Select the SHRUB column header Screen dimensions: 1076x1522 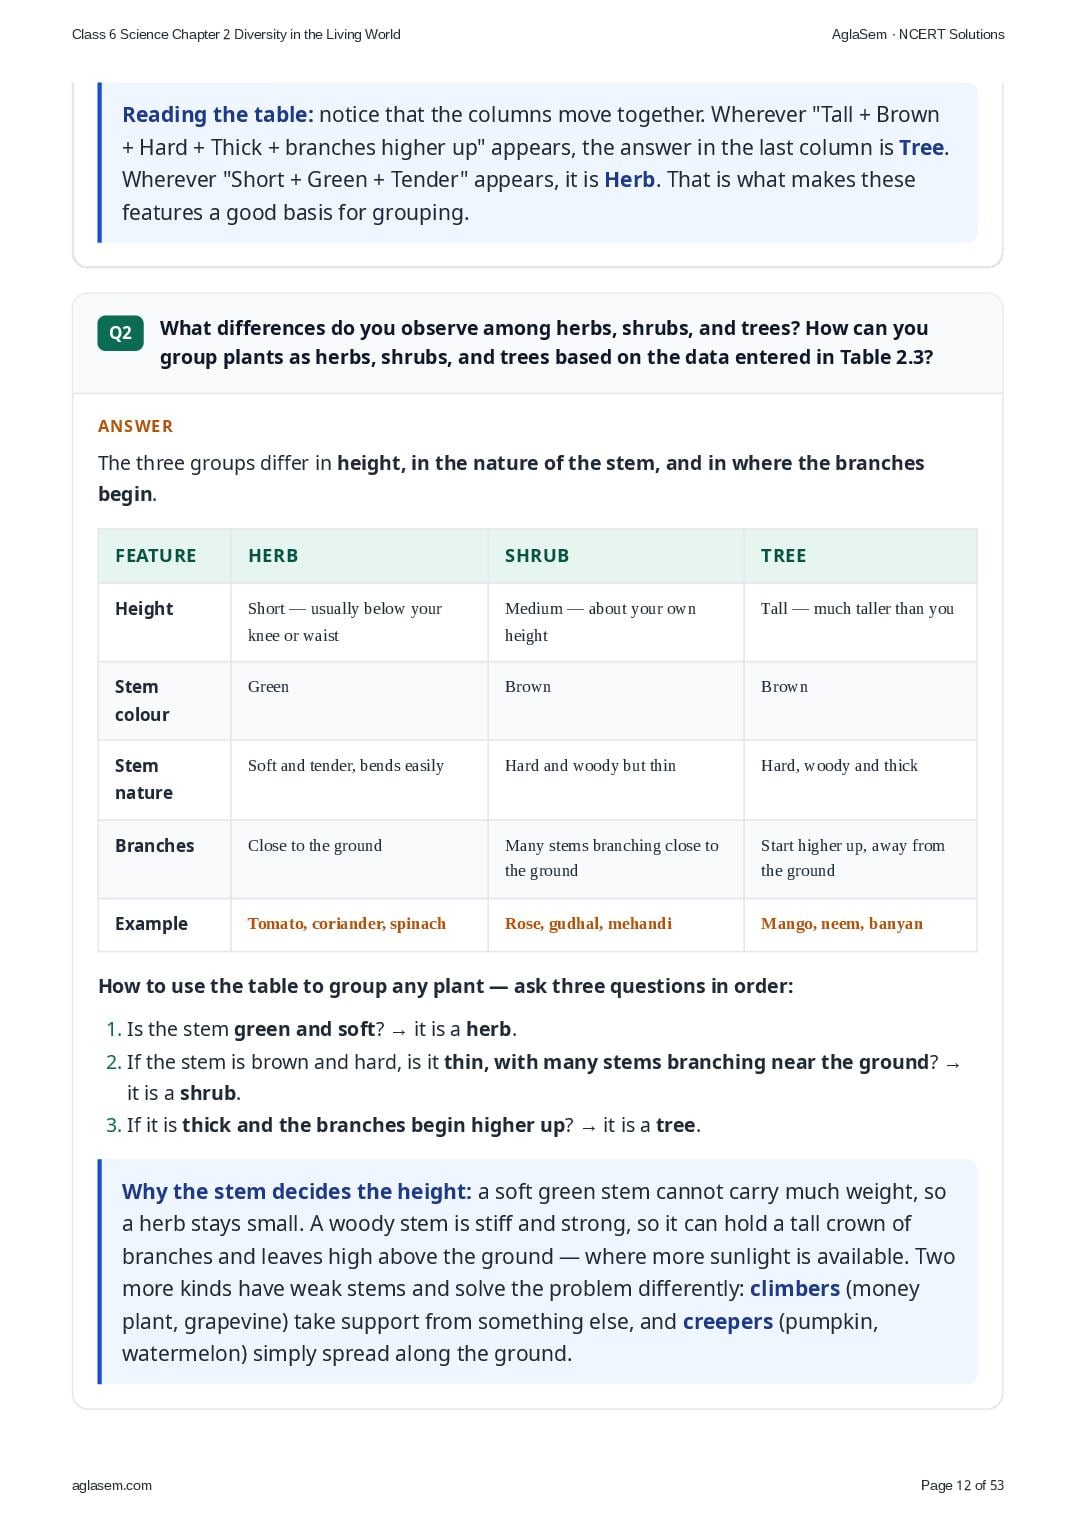(616, 556)
